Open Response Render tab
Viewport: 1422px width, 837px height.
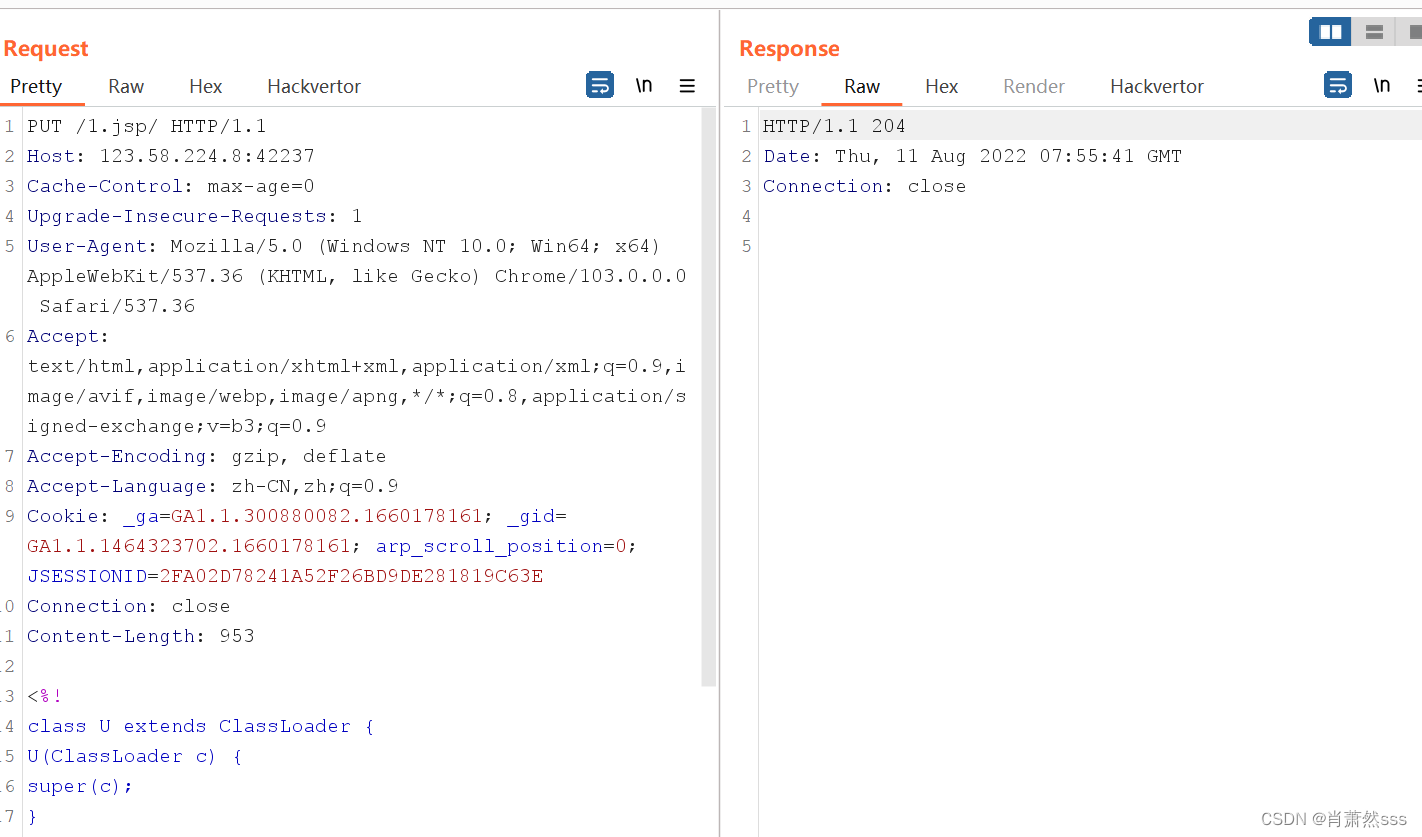[x=1034, y=86]
